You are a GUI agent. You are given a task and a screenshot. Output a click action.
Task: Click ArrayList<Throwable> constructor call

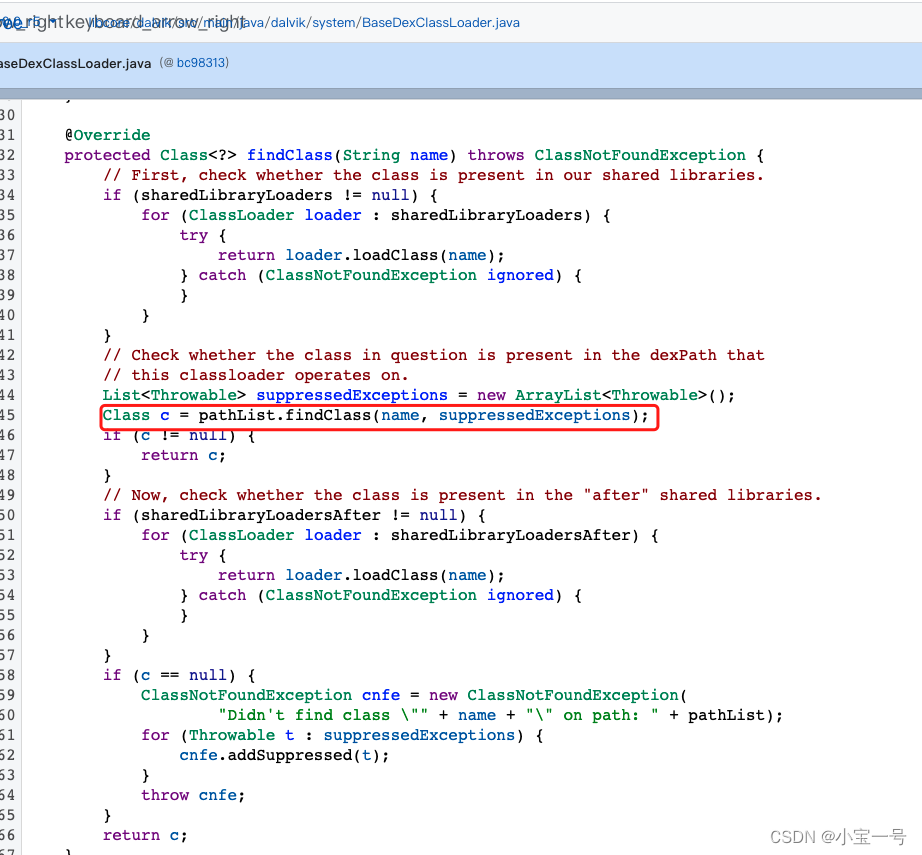[x=611, y=395]
